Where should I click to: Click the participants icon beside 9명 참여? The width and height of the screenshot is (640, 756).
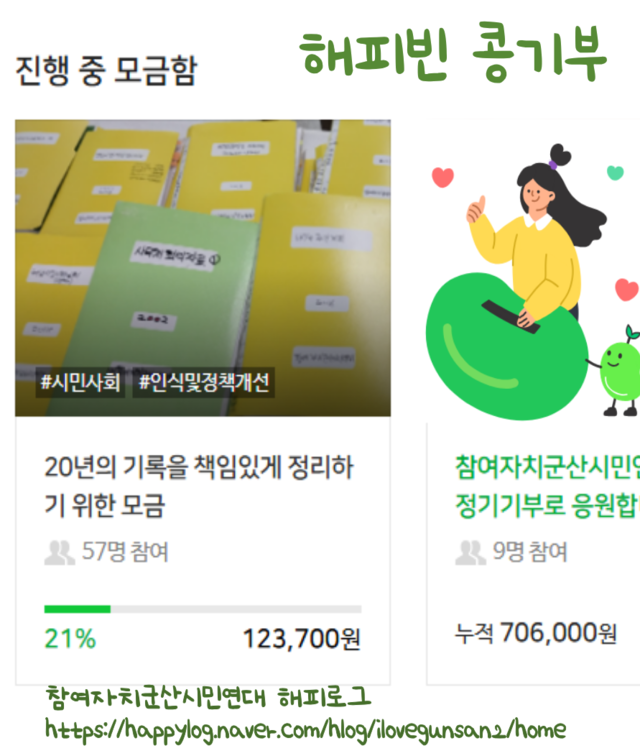point(470,553)
